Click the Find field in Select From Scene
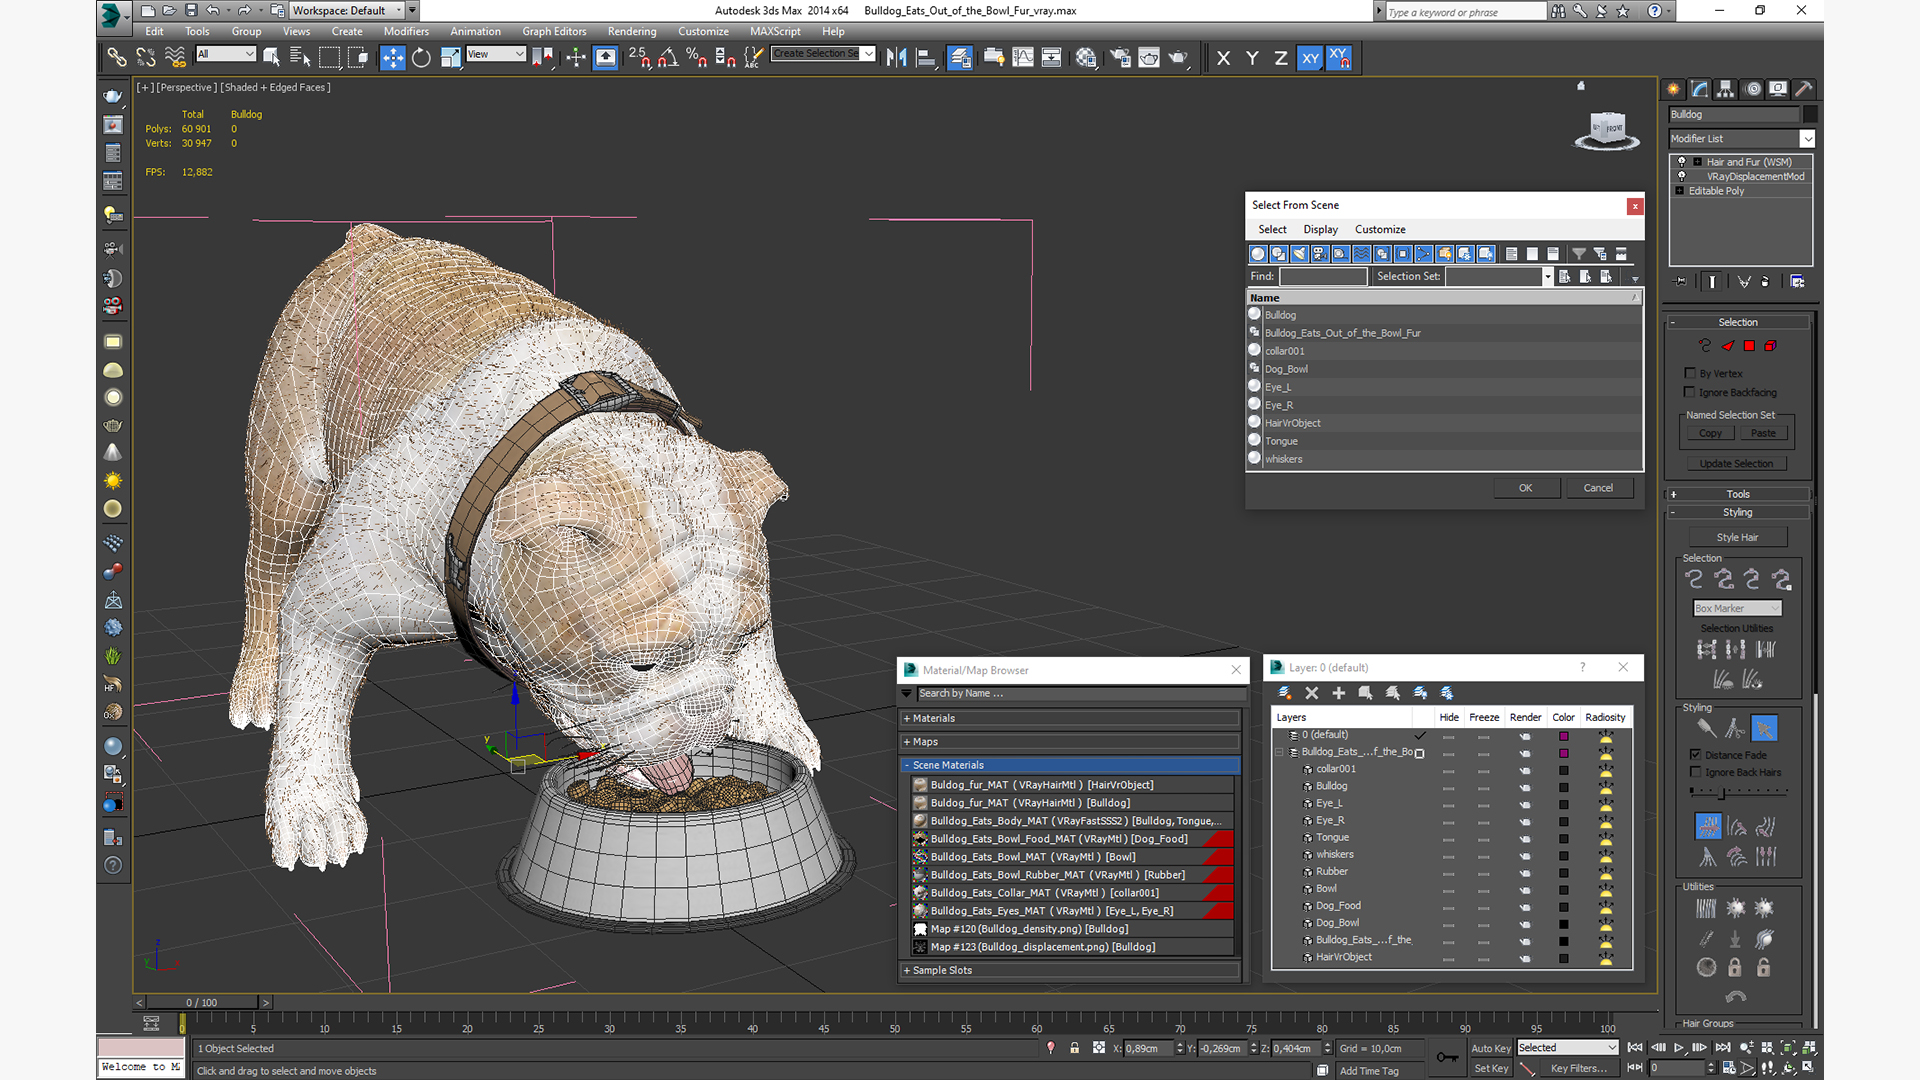The image size is (1920, 1080). tap(1322, 277)
